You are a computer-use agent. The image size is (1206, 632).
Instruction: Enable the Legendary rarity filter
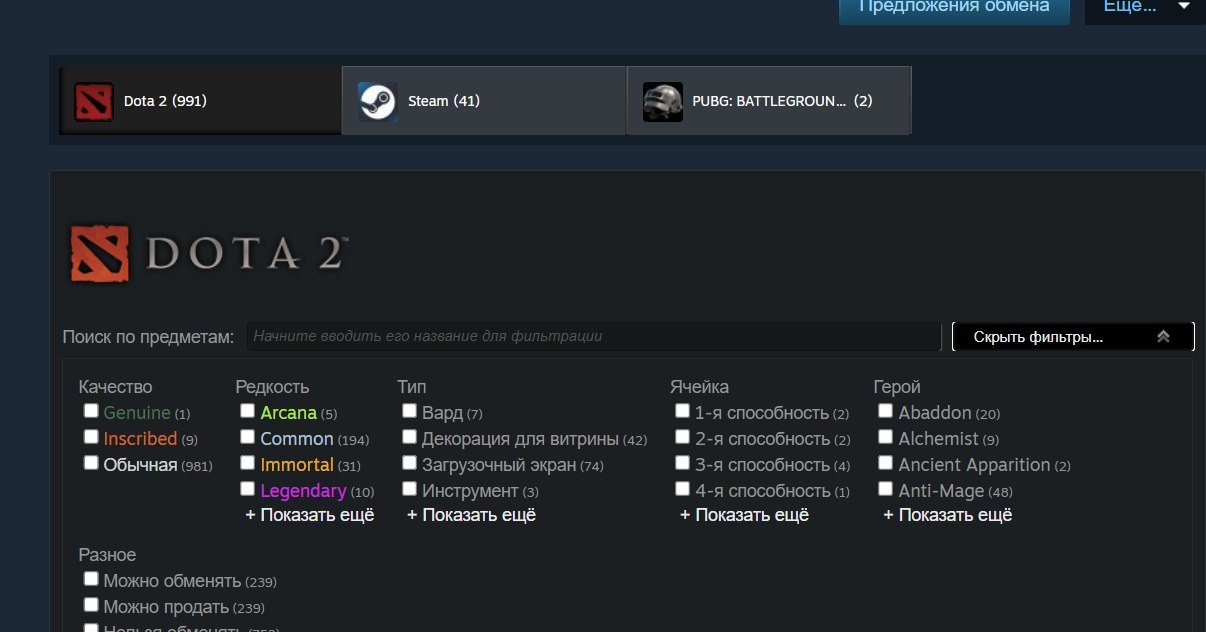coord(247,489)
